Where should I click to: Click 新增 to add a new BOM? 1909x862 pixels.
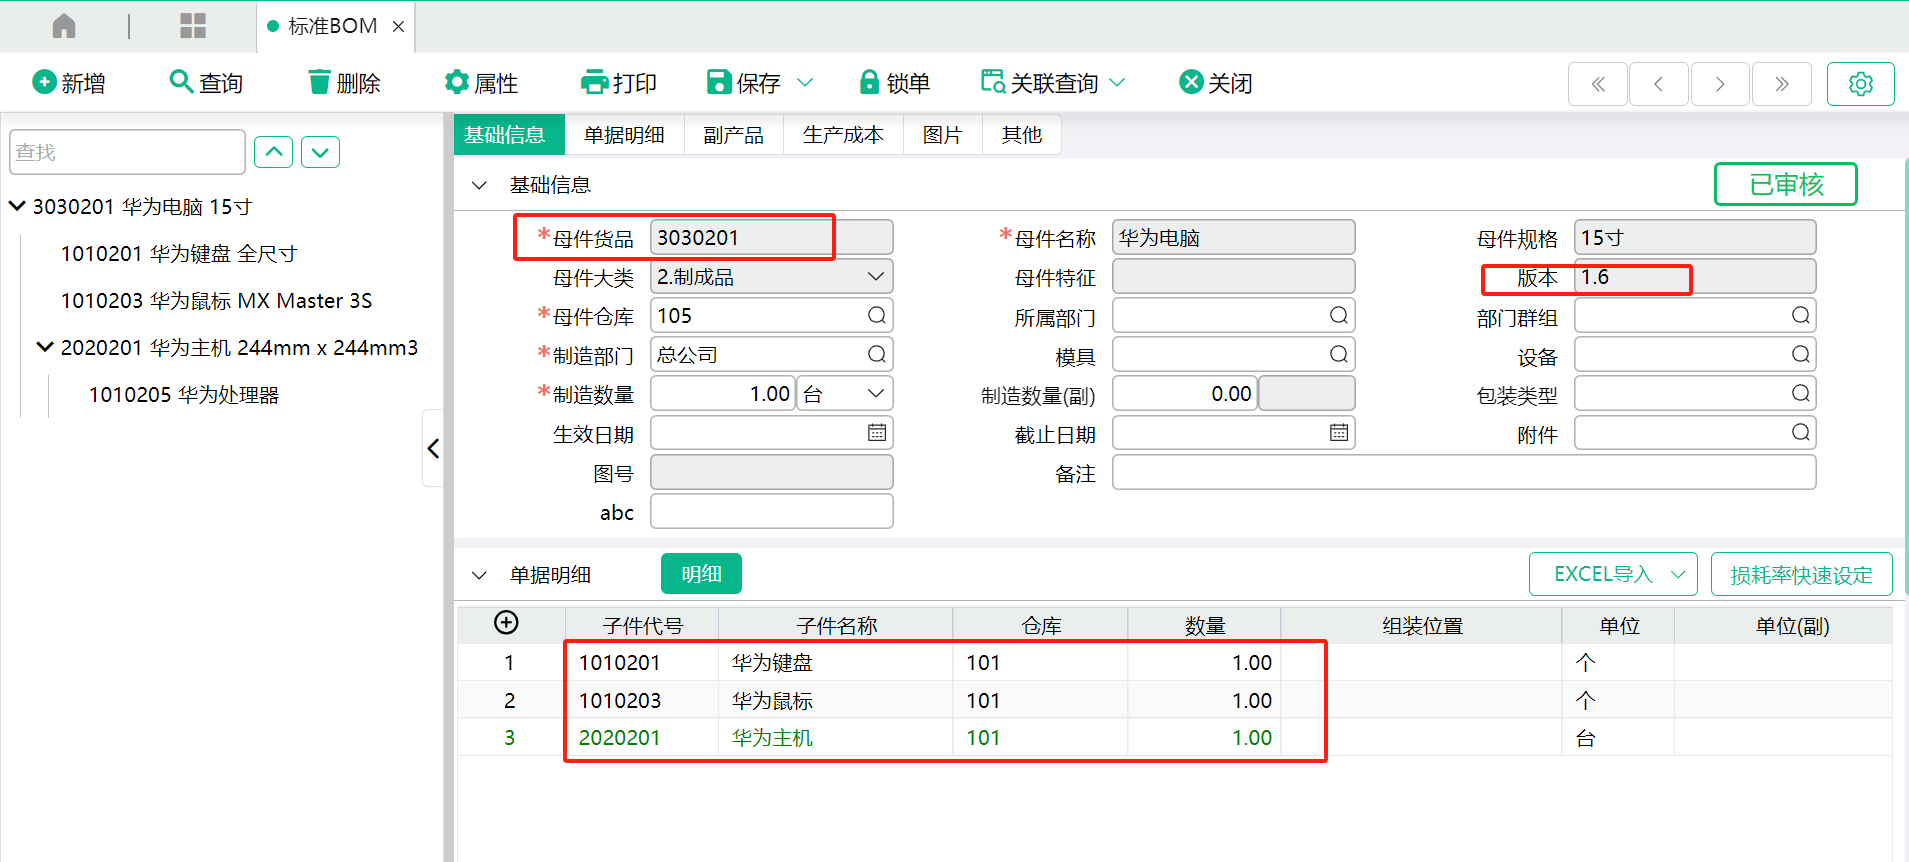click(69, 83)
